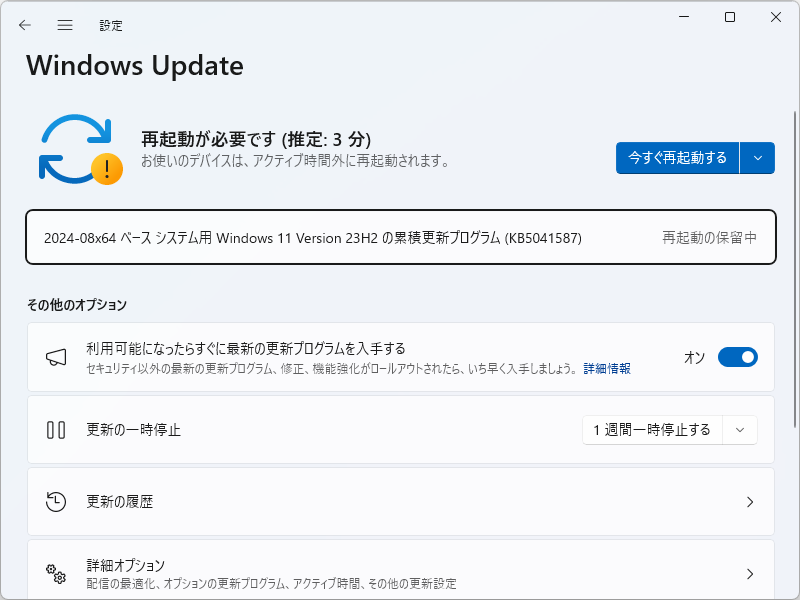This screenshot has width=800, height=600.
Task: Click the gear icon next to 詳細オプション
Action: tap(56, 574)
